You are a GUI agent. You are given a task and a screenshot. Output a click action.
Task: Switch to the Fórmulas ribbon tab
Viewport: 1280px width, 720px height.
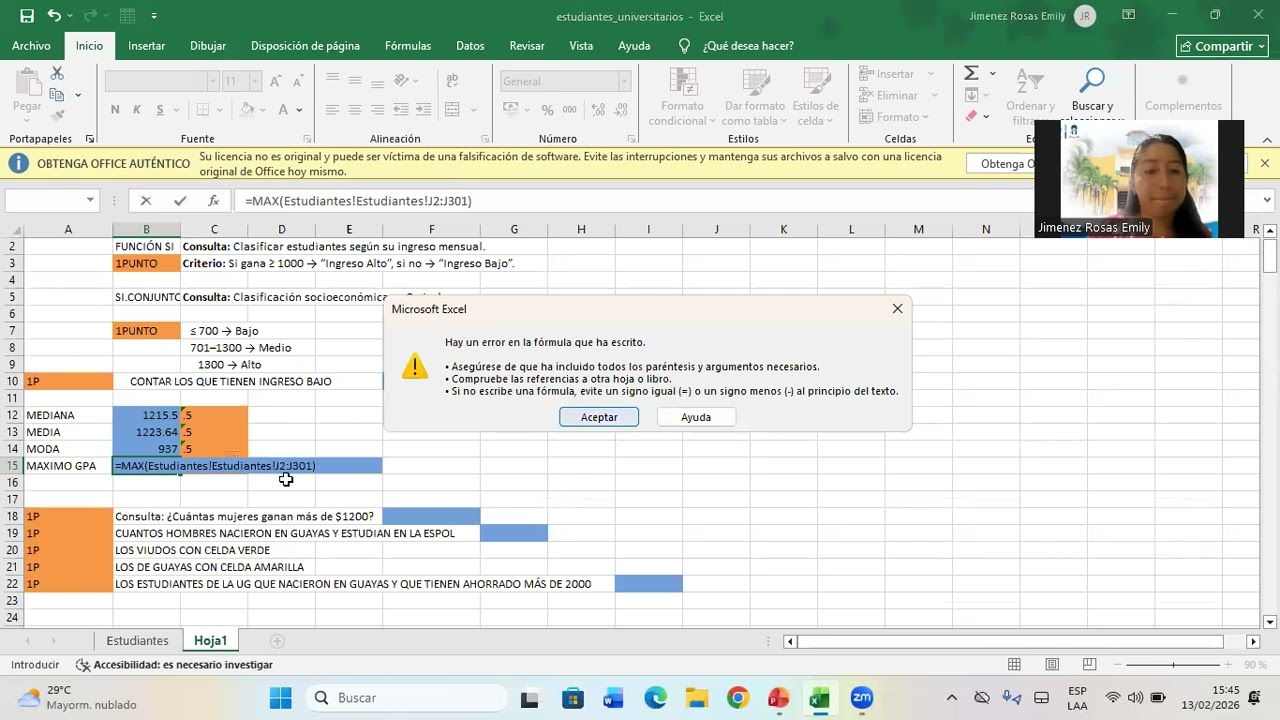point(407,46)
